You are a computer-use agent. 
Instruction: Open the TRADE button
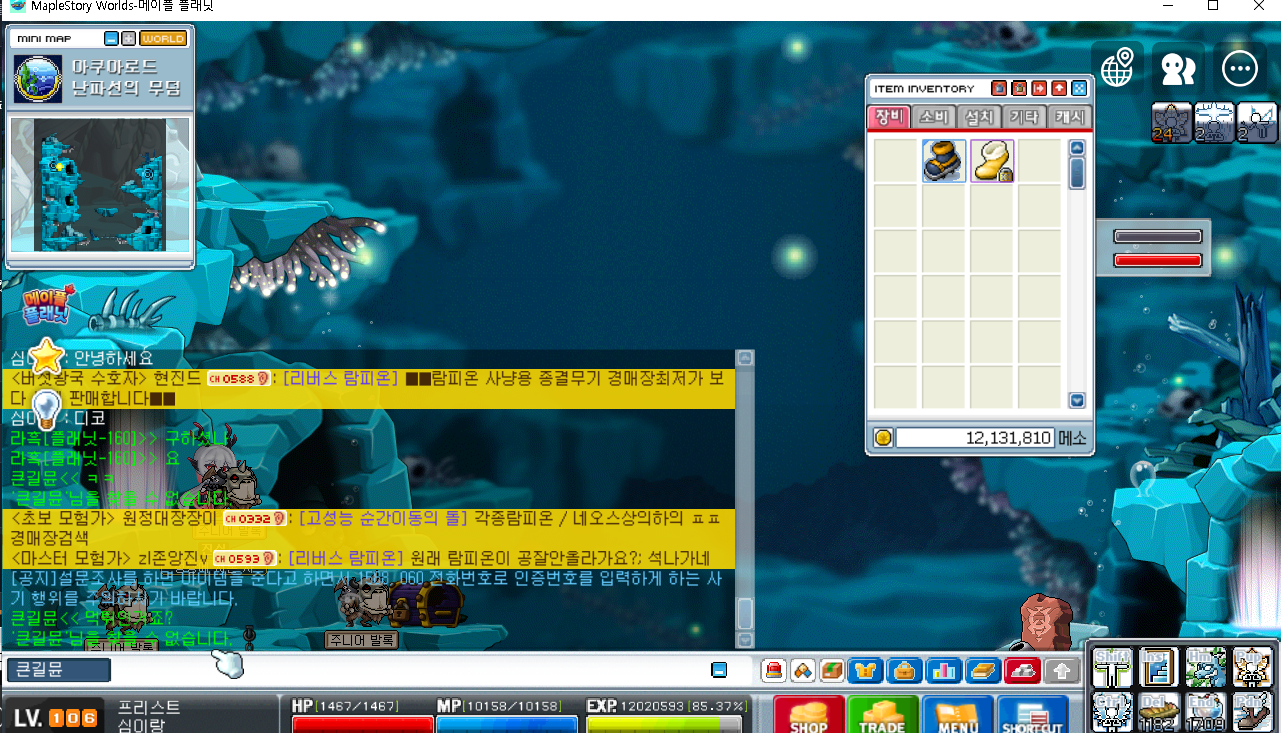pos(882,715)
